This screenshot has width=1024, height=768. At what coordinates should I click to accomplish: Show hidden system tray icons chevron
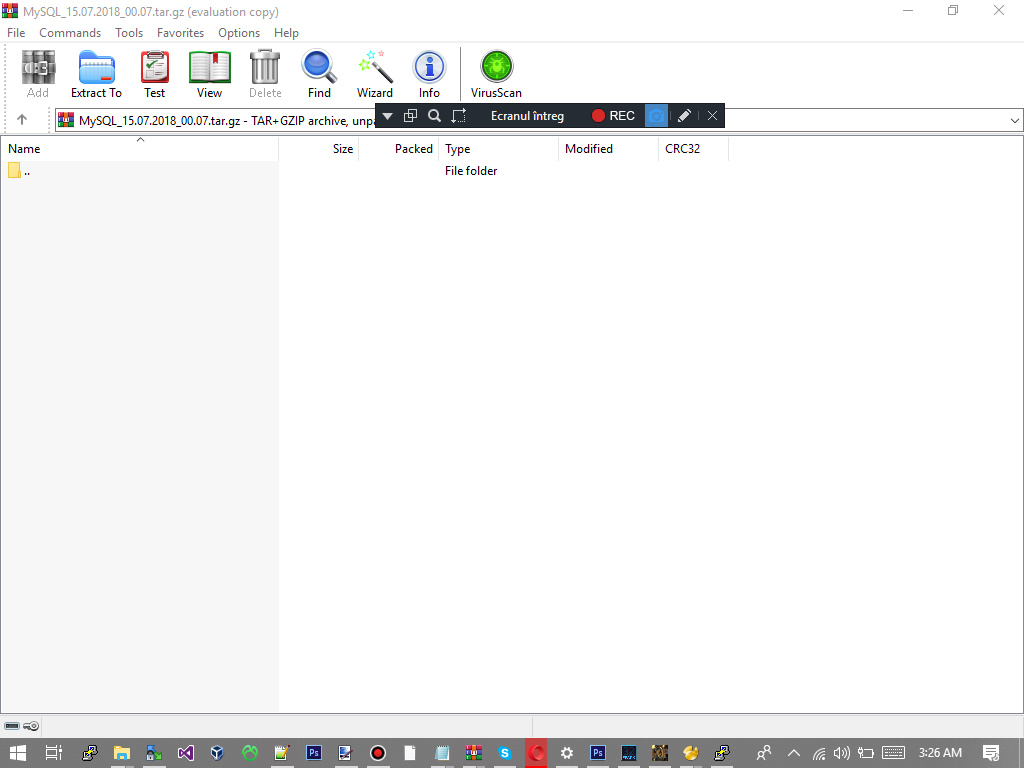click(x=793, y=753)
